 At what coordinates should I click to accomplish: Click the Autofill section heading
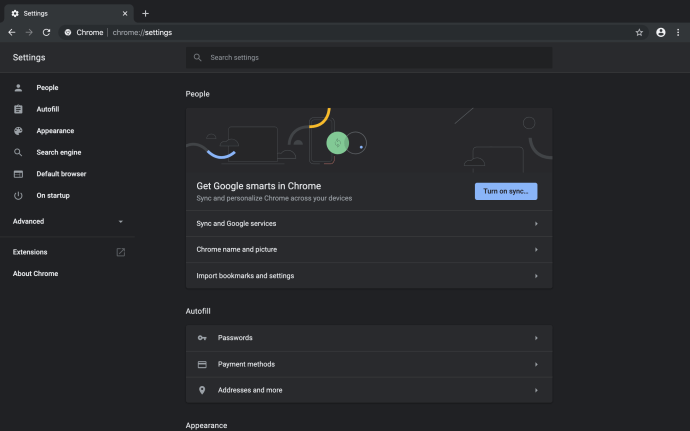click(x=198, y=311)
